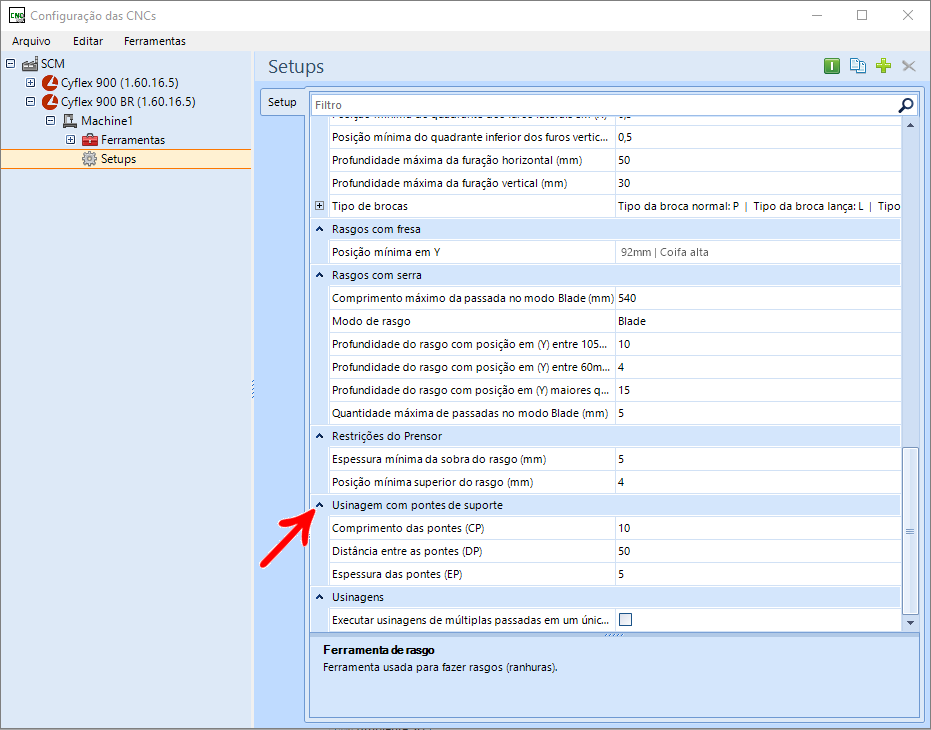This screenshot has height=730, width=931.
Task: Click the red icon of Cyflex 900 BR
Action: pos(50,102)
